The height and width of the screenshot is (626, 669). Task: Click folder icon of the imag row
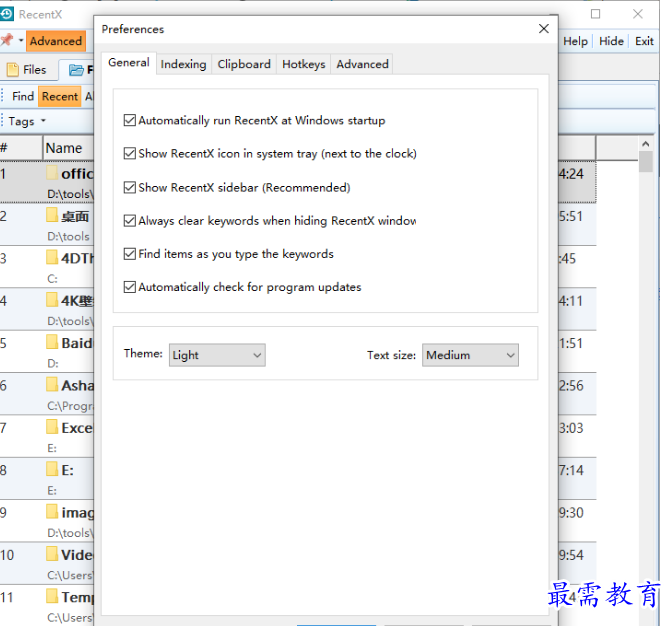tap(52, 511)
